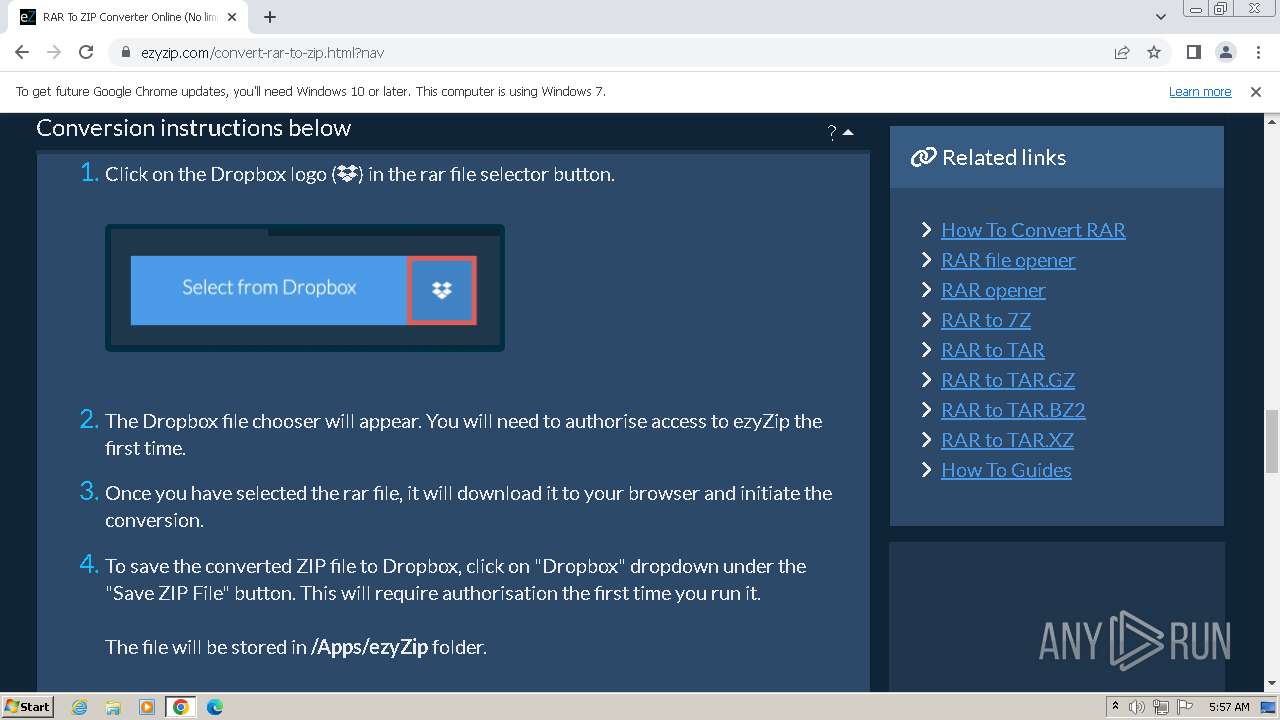Bookmark this page with star icon
Screen dimensions: 1280x720
coord(1154,52)
